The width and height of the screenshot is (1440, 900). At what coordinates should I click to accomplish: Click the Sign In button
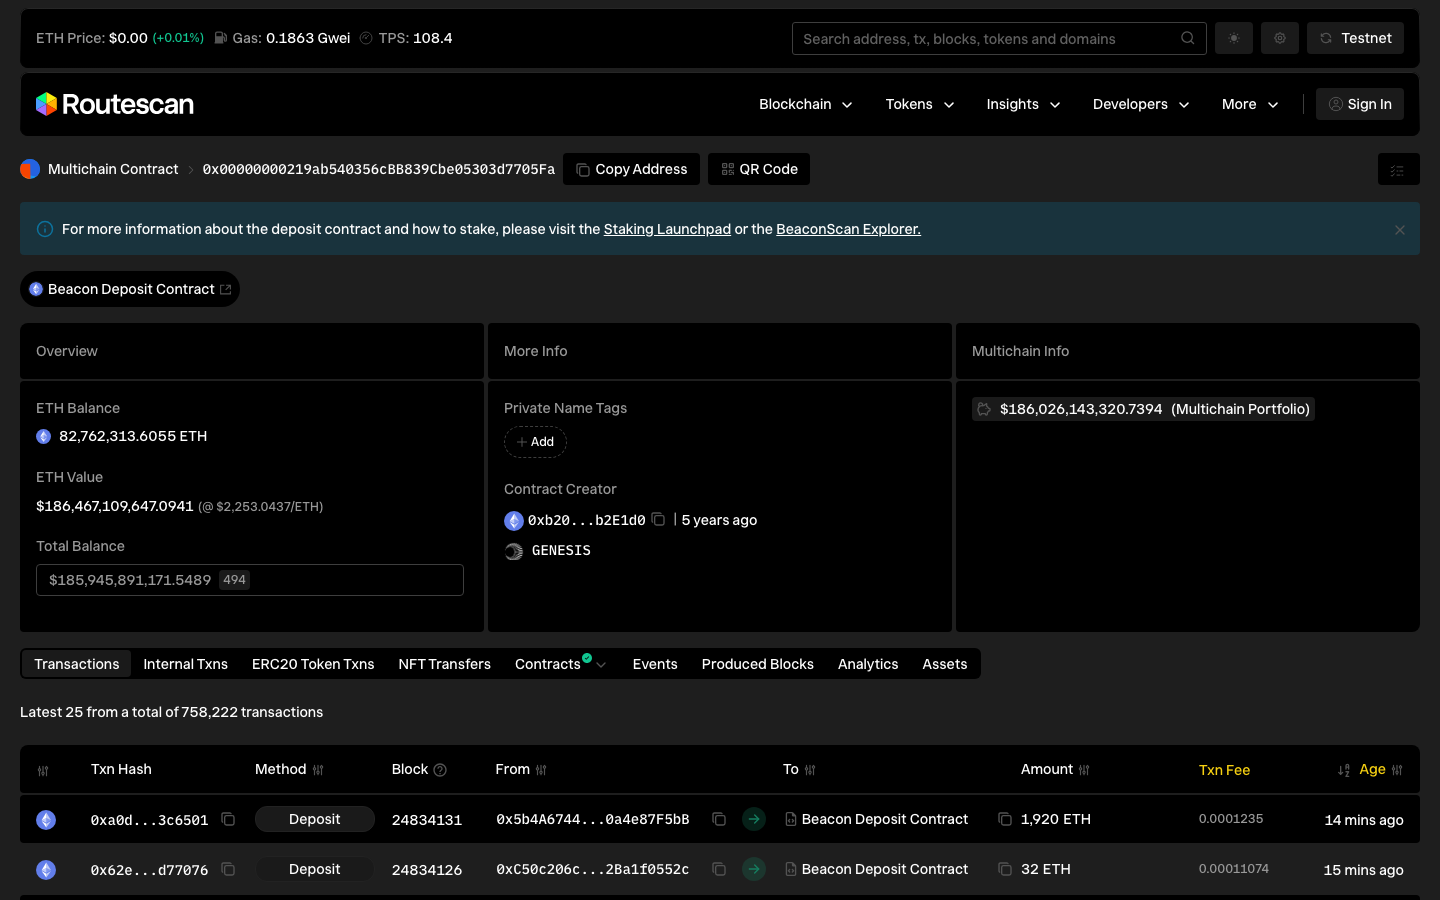click(1359, 104)
